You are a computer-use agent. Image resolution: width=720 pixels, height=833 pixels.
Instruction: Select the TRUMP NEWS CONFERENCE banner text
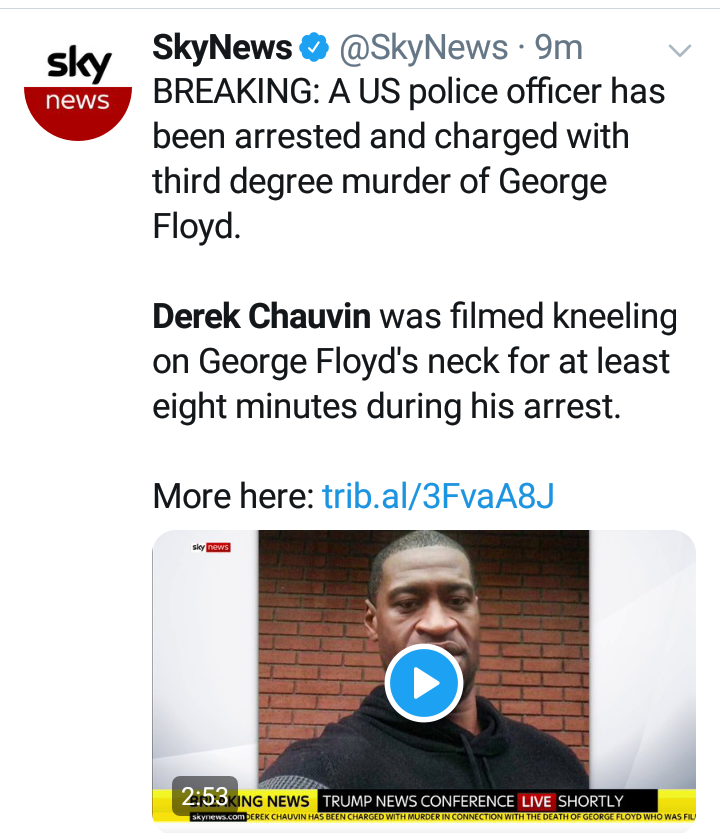click(415, 801)
